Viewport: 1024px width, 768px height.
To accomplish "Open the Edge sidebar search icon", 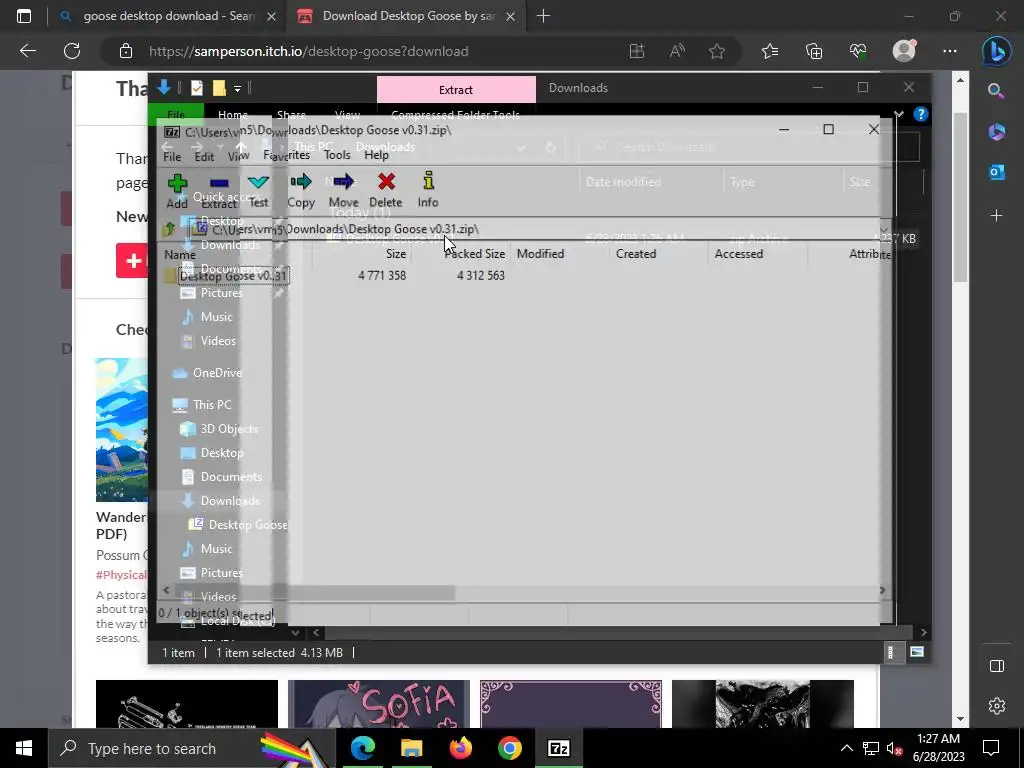I will click(996, 91).
